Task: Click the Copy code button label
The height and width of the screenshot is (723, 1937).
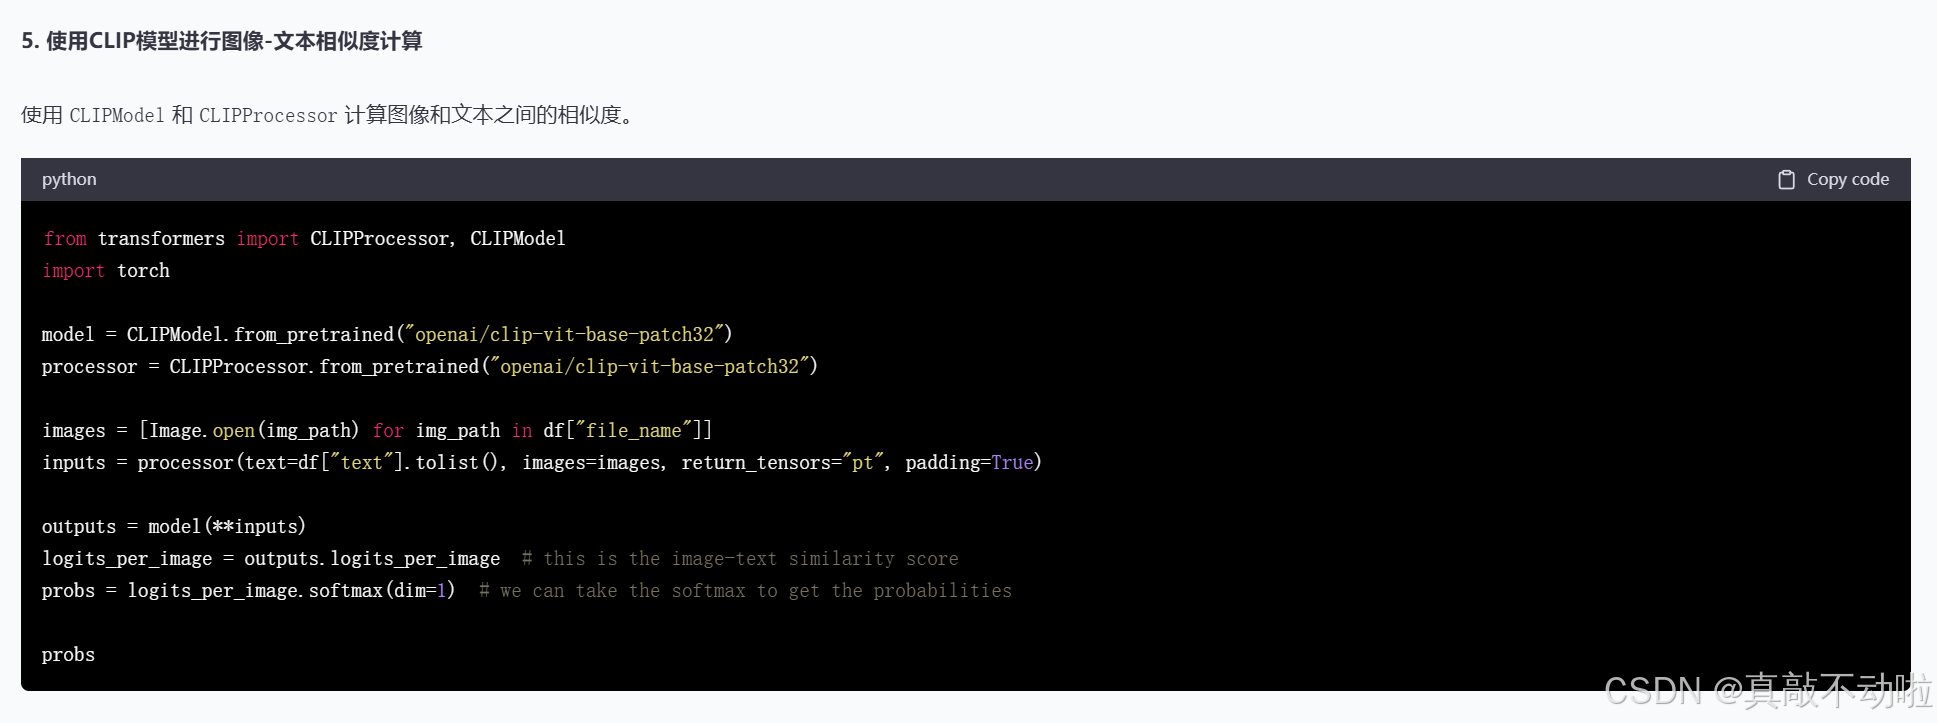Action: pyautogui.click(x=1847, y=179)
